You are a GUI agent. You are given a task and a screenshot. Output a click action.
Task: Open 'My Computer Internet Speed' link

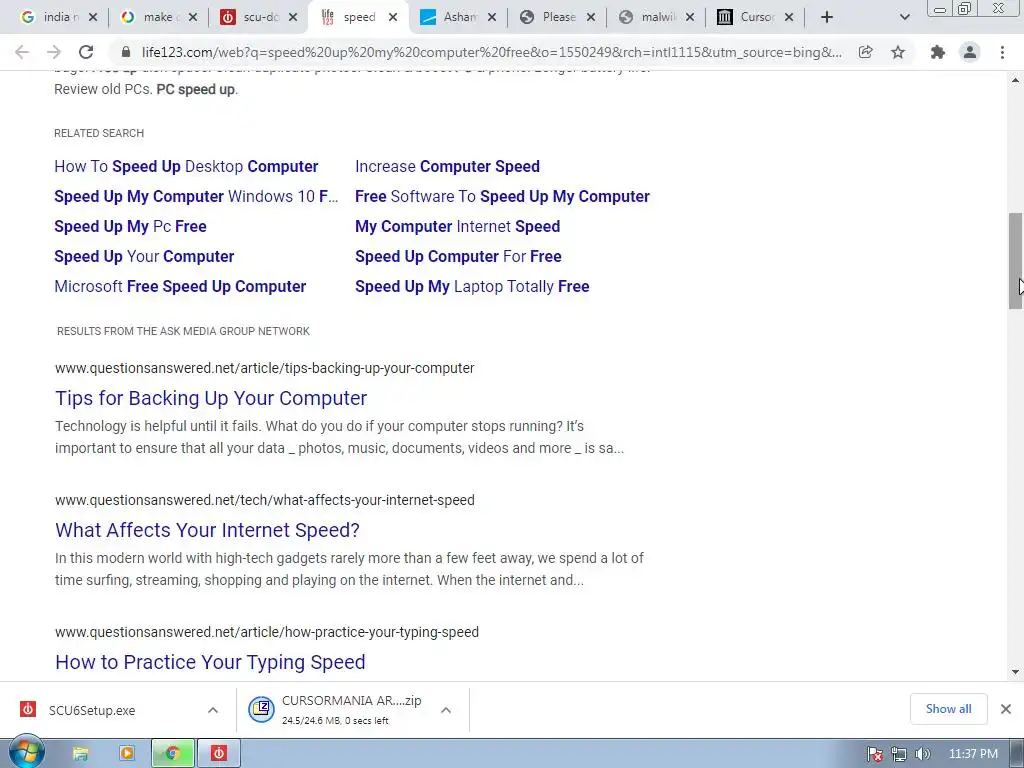pos(458,227)
